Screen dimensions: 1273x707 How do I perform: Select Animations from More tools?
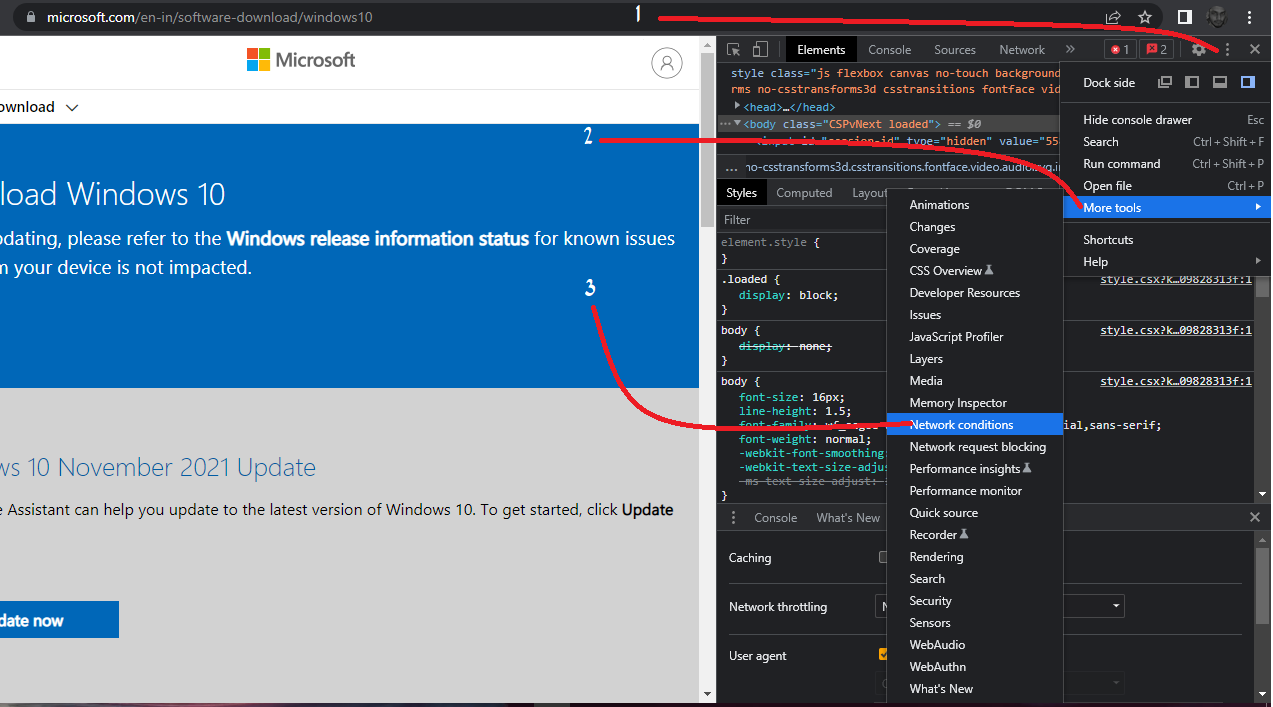coord(974,205)
